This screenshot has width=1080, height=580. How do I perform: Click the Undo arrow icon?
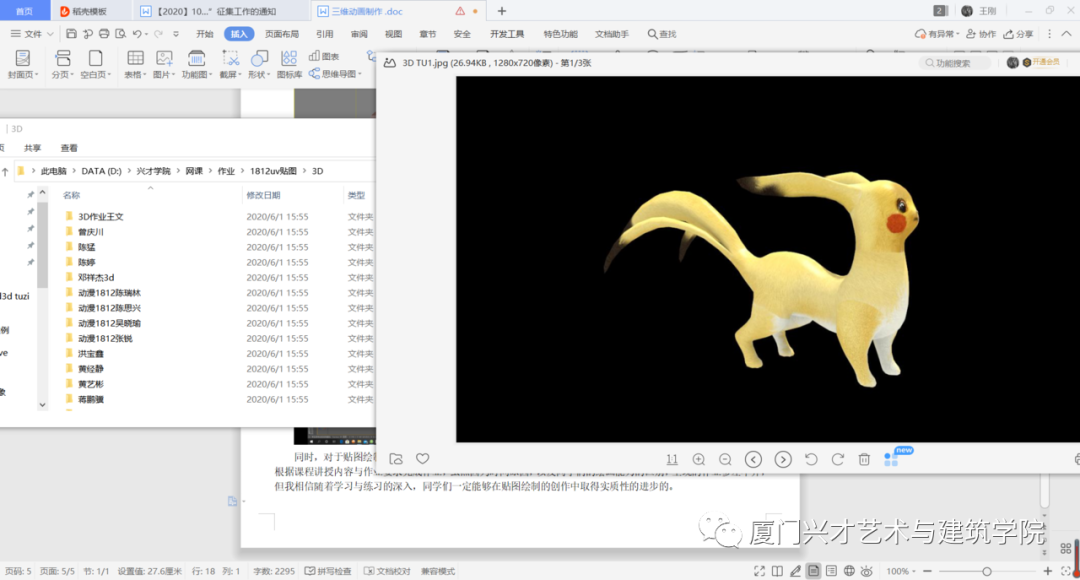pos(137,34)
